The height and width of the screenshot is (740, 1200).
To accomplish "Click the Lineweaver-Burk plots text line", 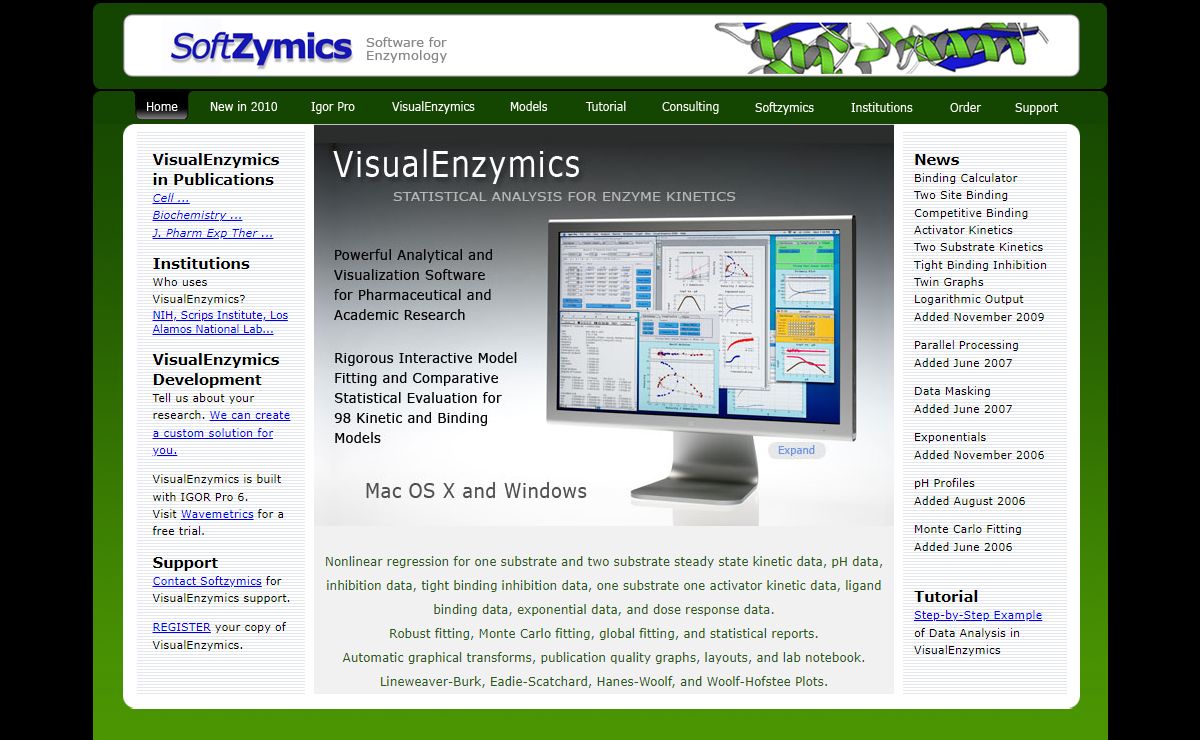I will 604,682.
